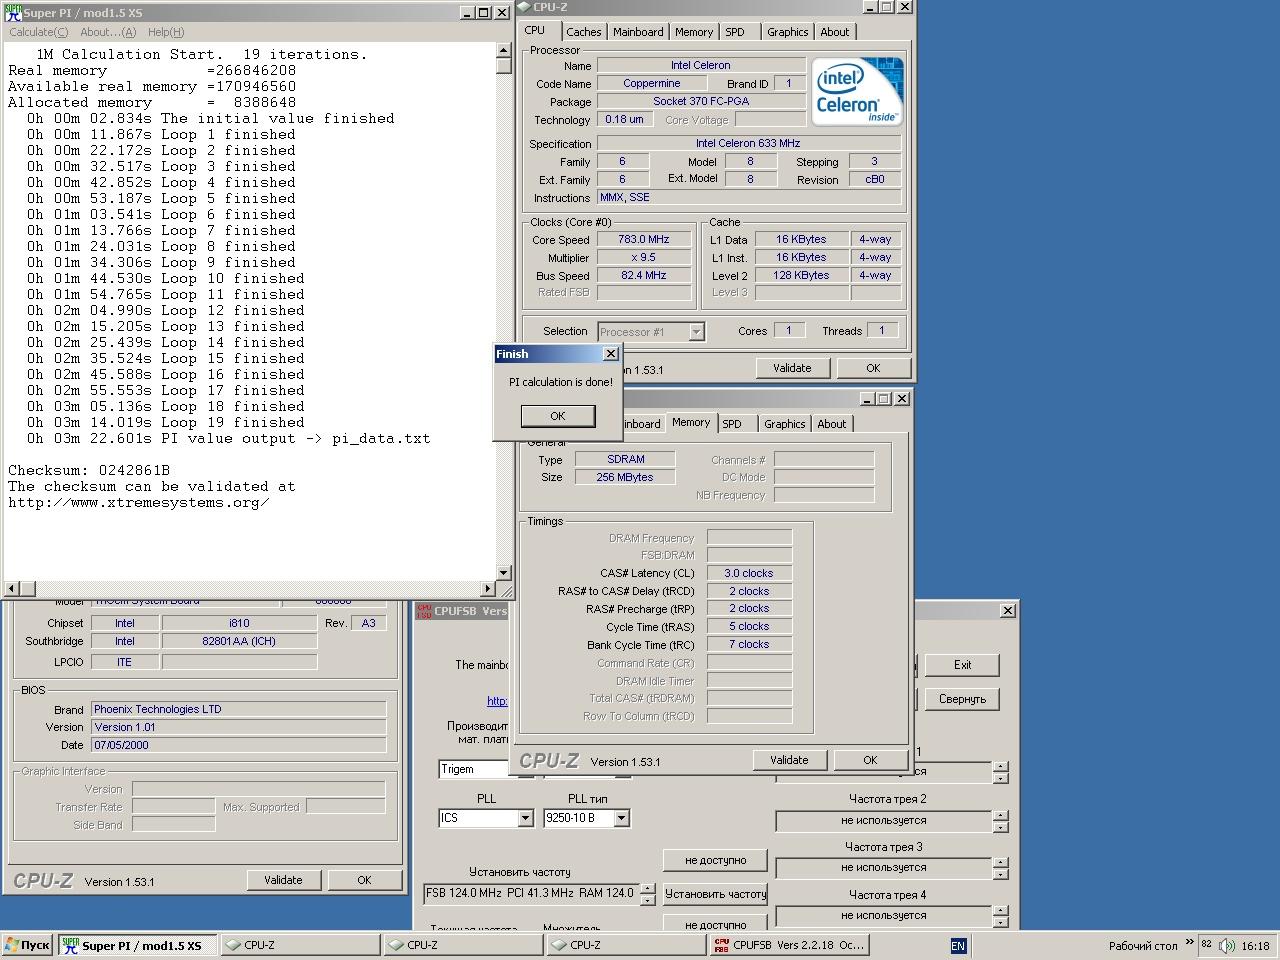
Task: Click CAS# Latency 3.0 clocks value
Action: pos(749,574)
